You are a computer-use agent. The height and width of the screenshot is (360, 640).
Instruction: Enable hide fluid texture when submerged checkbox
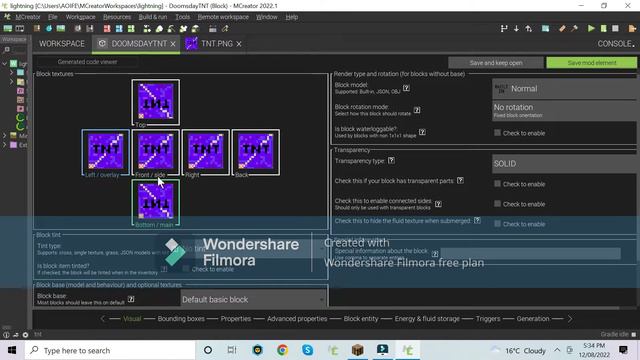pyautogui.click(x=497, y=224)
